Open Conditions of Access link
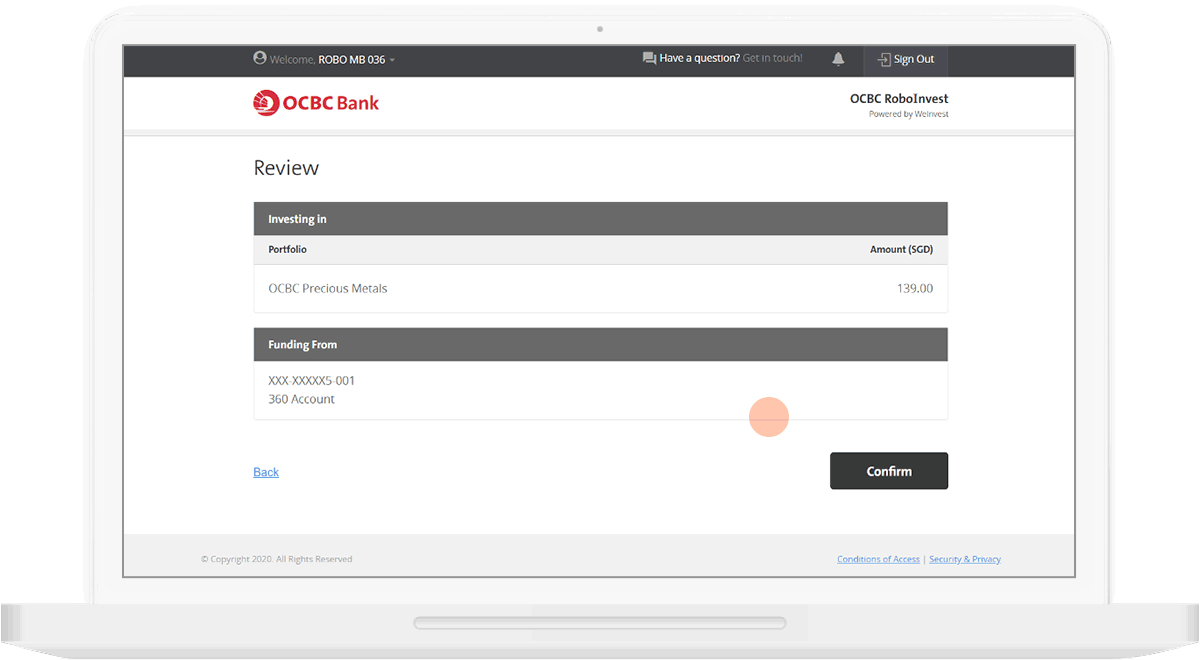The image size is (1200, 660). click(878, 559)
